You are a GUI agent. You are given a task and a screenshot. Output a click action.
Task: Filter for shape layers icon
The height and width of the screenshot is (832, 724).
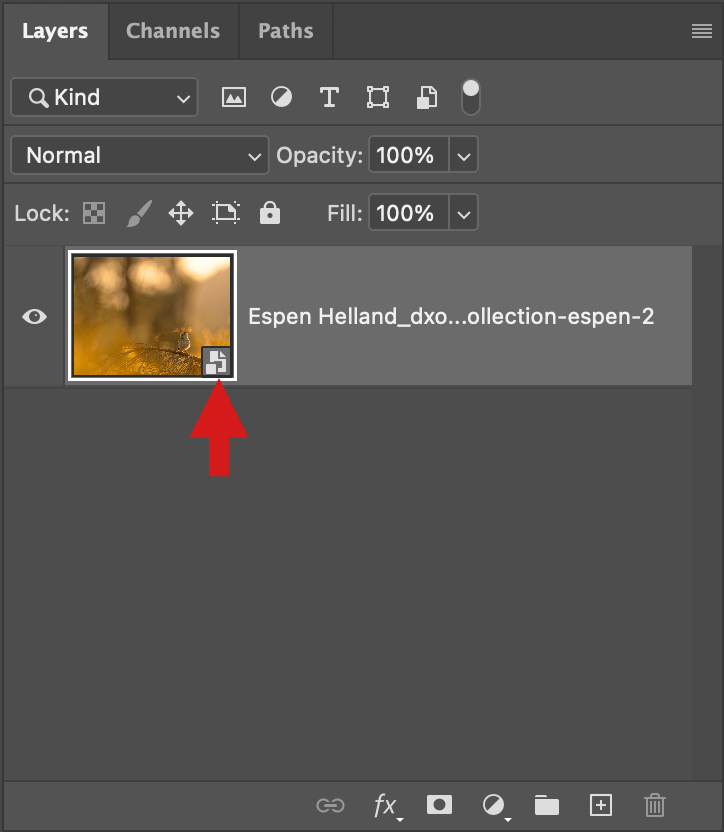378,98
